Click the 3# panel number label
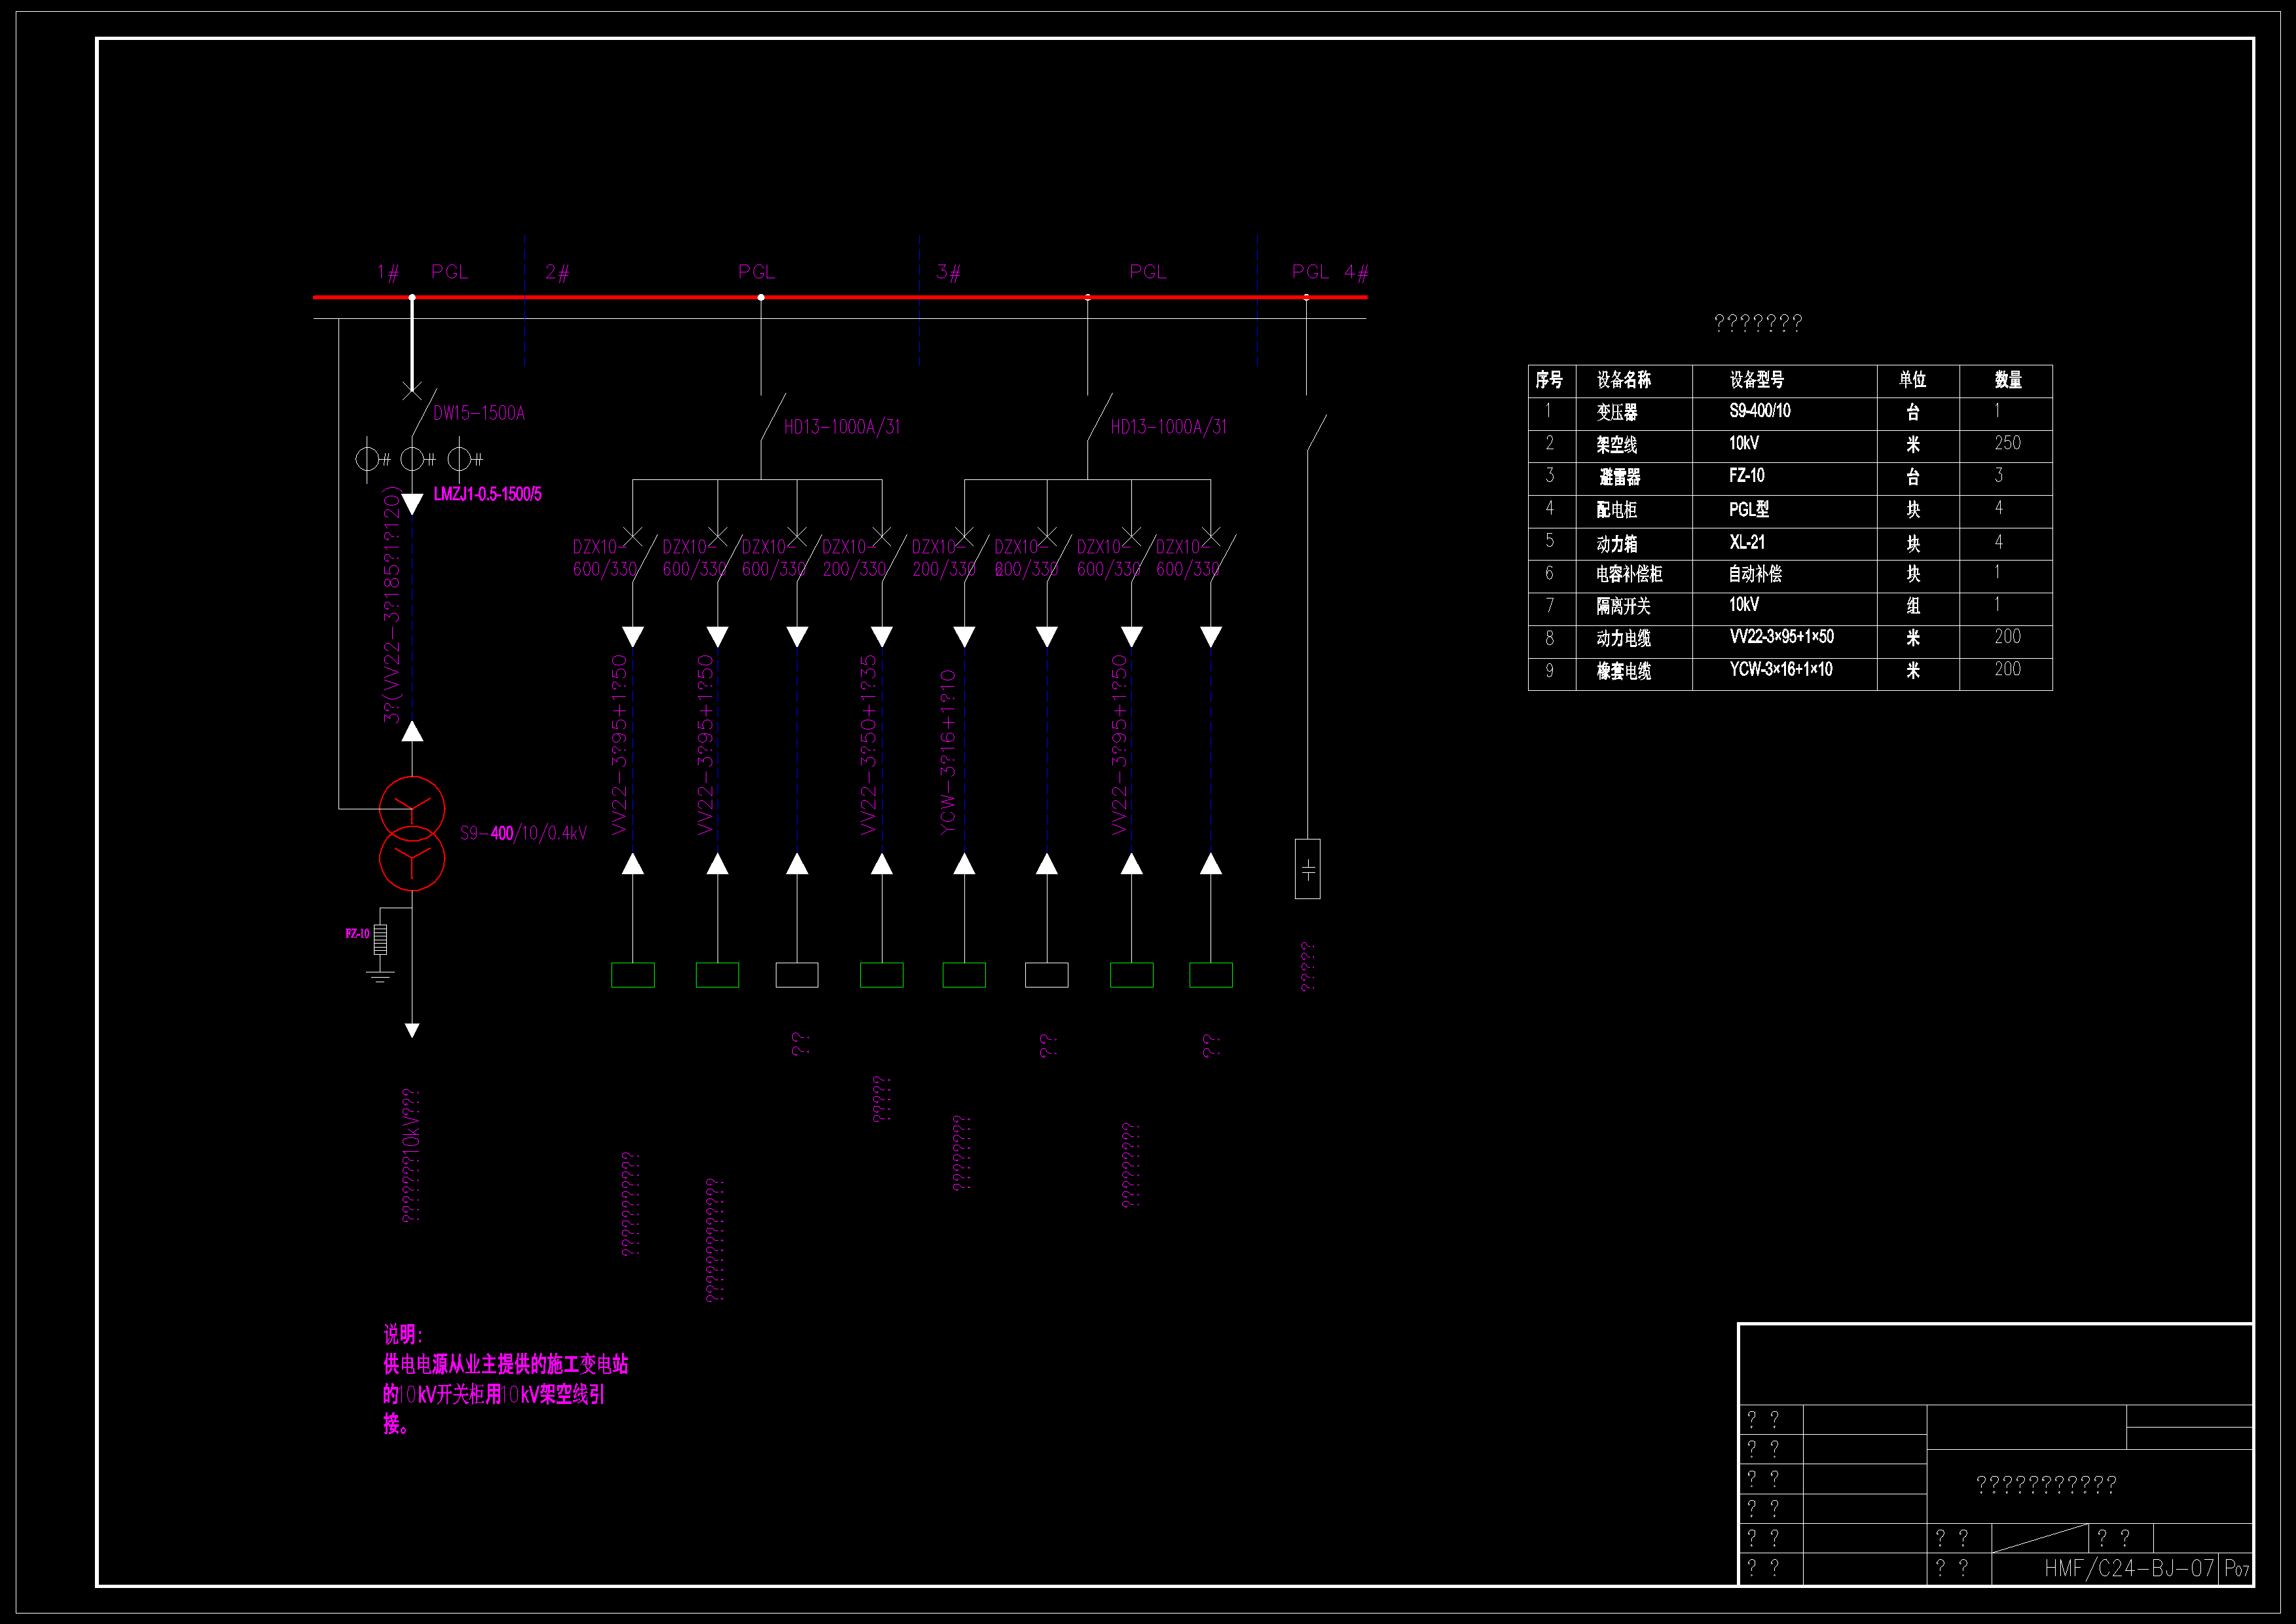 point(948,272)
